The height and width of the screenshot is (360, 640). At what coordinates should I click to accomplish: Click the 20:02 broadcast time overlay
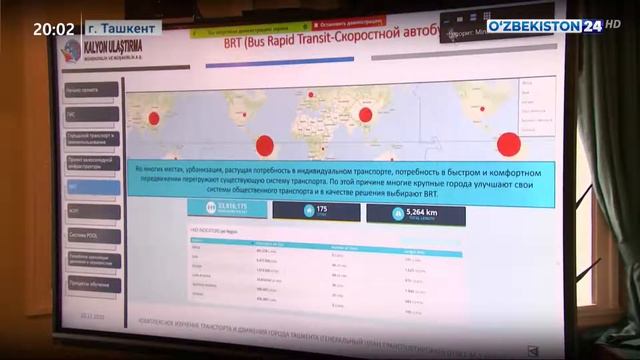pyautogui.click(x=54, y=29)
